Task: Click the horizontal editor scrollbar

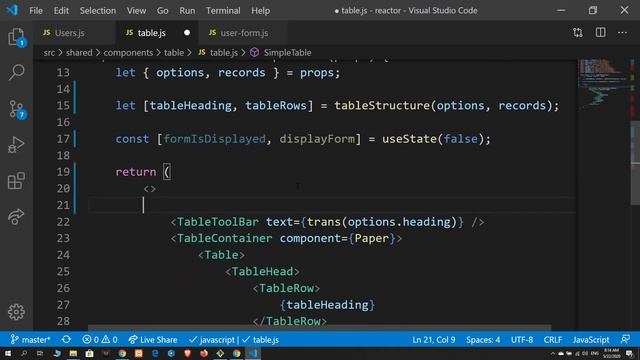Action: coord(320,328)
